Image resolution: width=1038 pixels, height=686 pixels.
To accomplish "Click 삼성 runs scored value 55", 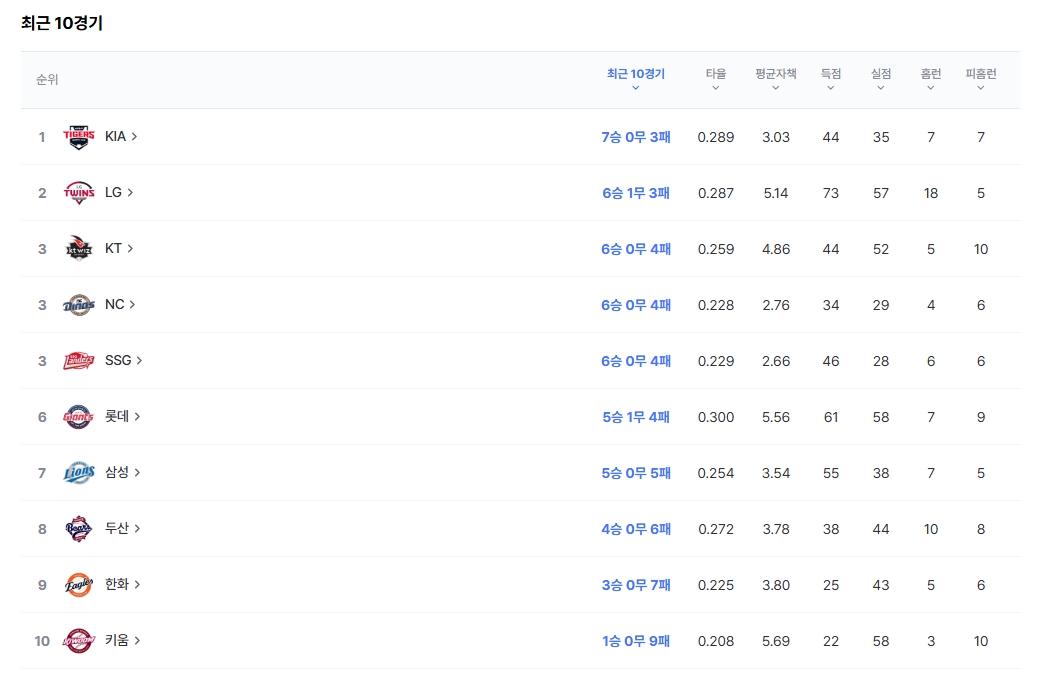I will point(831,473).
